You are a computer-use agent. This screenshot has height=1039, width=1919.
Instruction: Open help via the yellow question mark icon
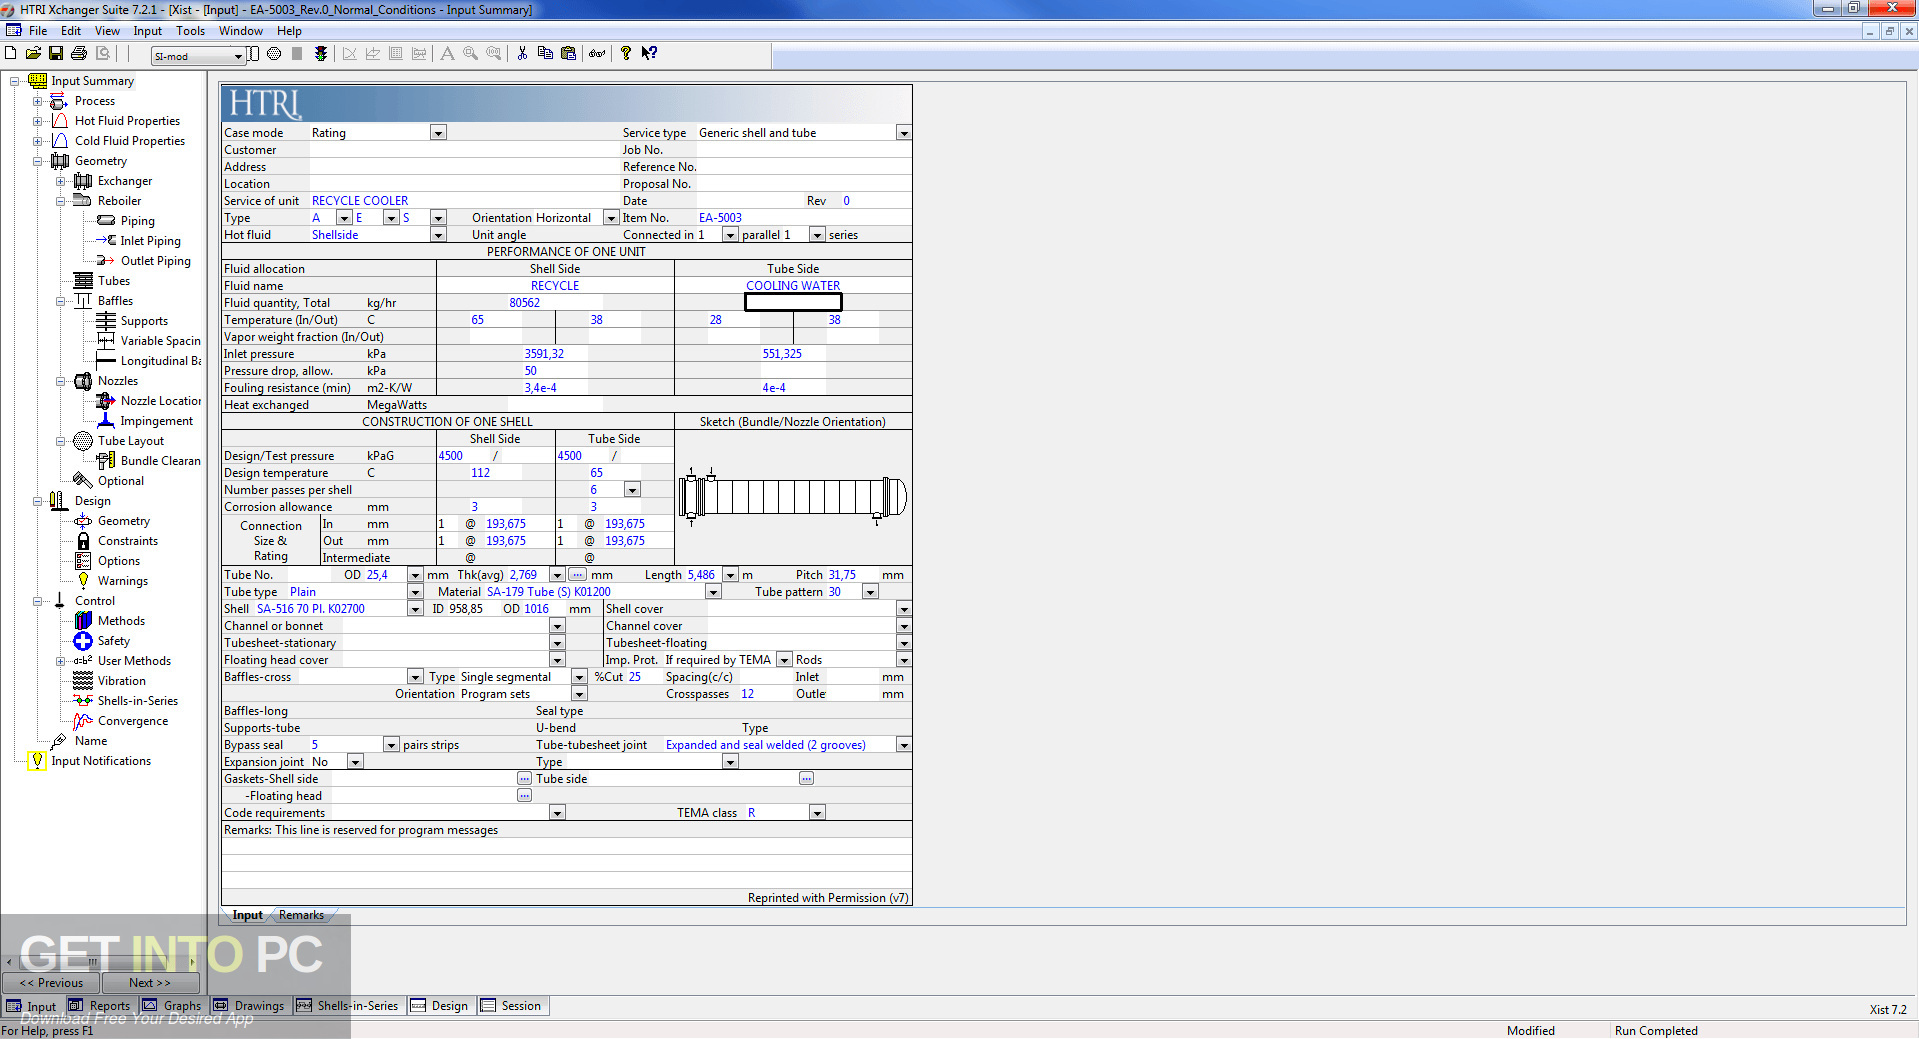click(x=626, y=53)
